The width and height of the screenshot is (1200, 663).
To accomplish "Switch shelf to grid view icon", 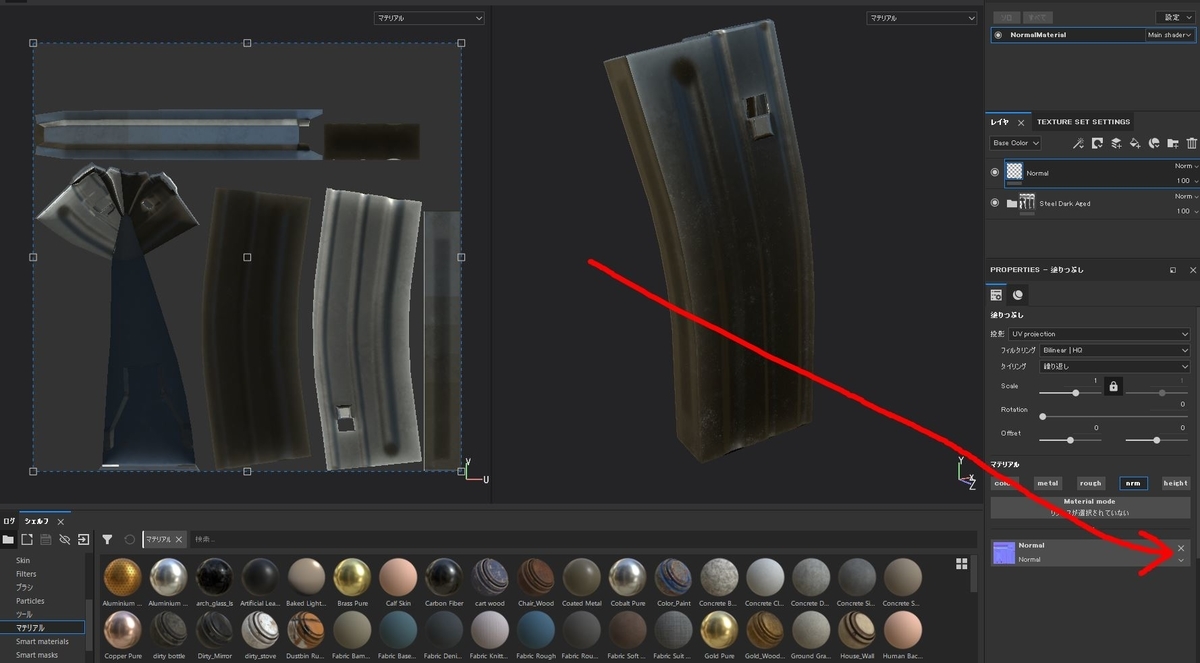I will click(962, 563).
